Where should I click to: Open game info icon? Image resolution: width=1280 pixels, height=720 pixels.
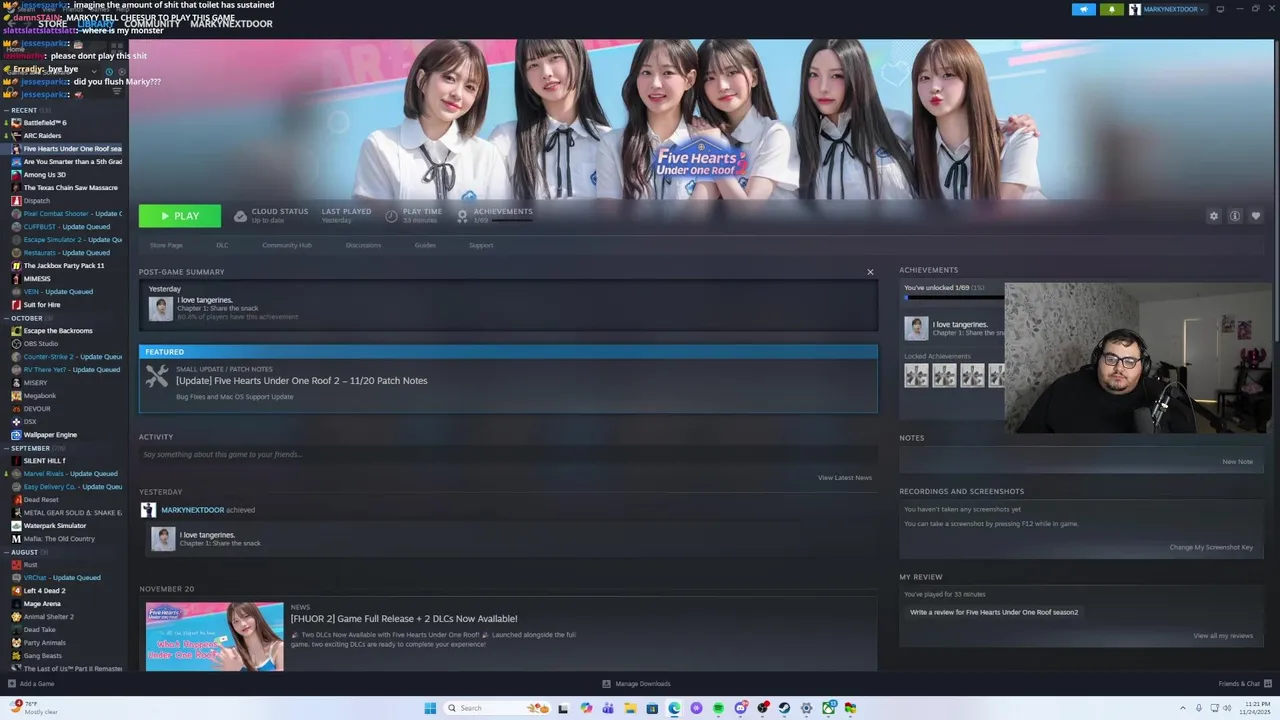pos(1235,216)
